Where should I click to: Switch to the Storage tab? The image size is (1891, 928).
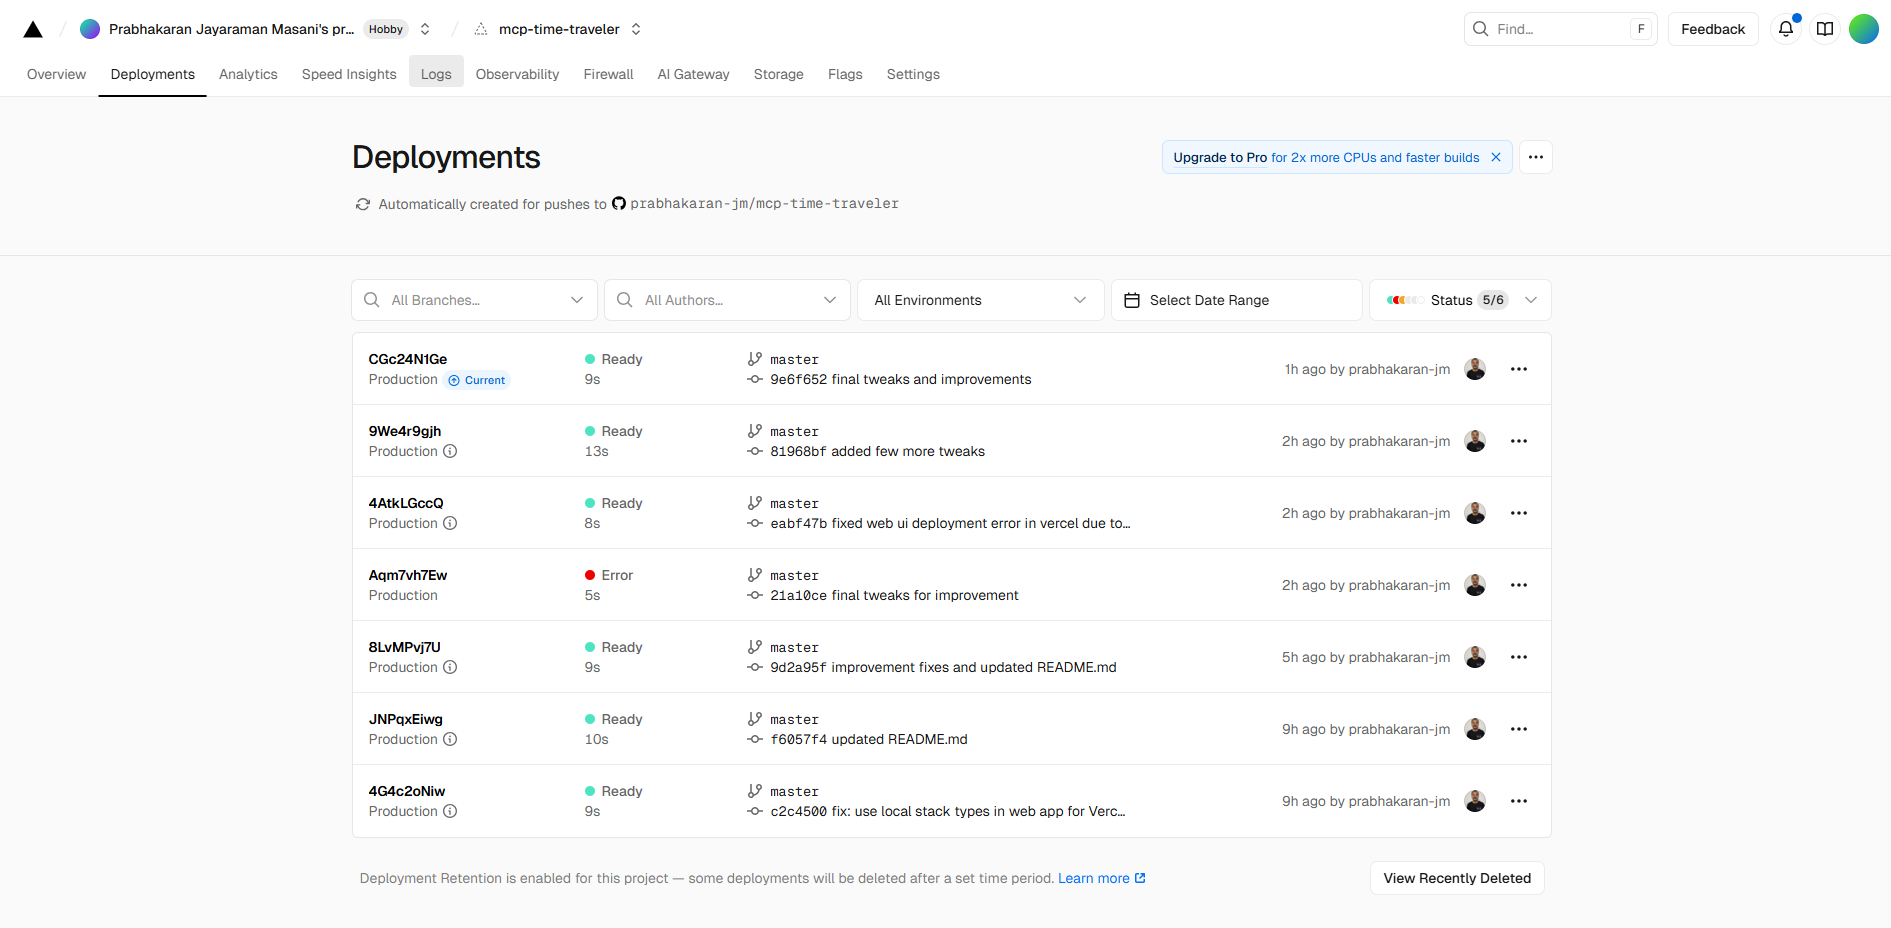coord(778,74)
